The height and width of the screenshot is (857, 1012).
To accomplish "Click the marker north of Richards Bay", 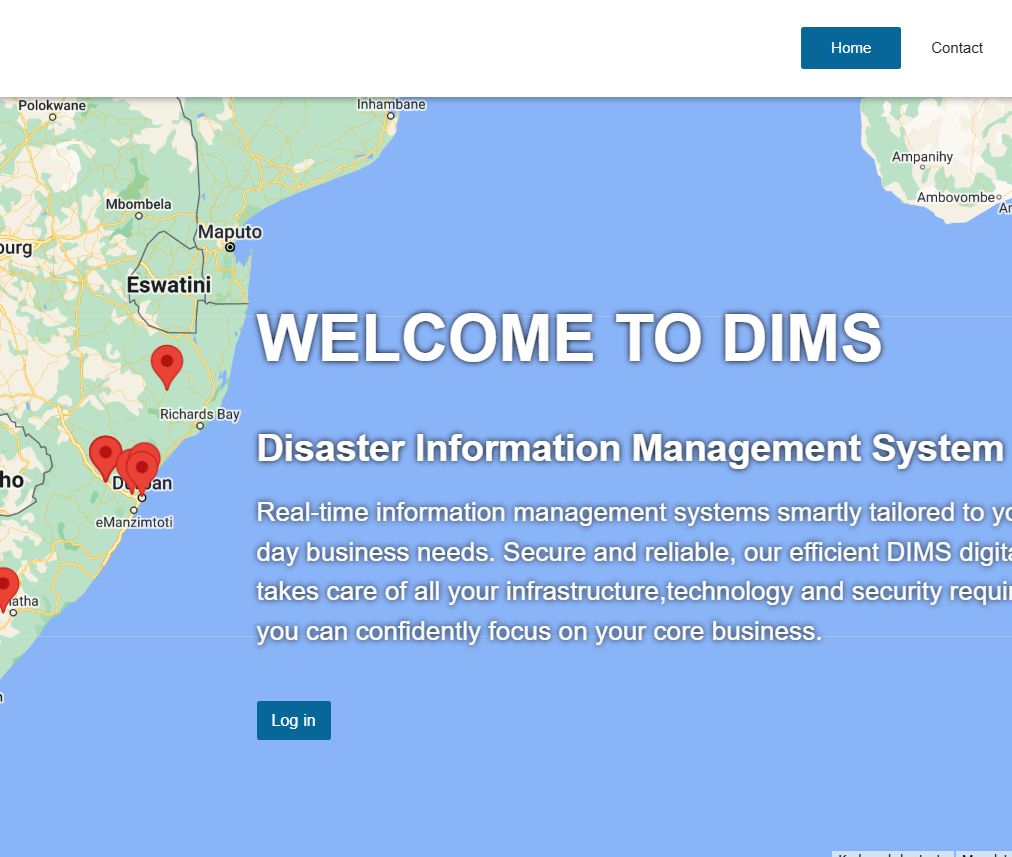I will [167, 364].
